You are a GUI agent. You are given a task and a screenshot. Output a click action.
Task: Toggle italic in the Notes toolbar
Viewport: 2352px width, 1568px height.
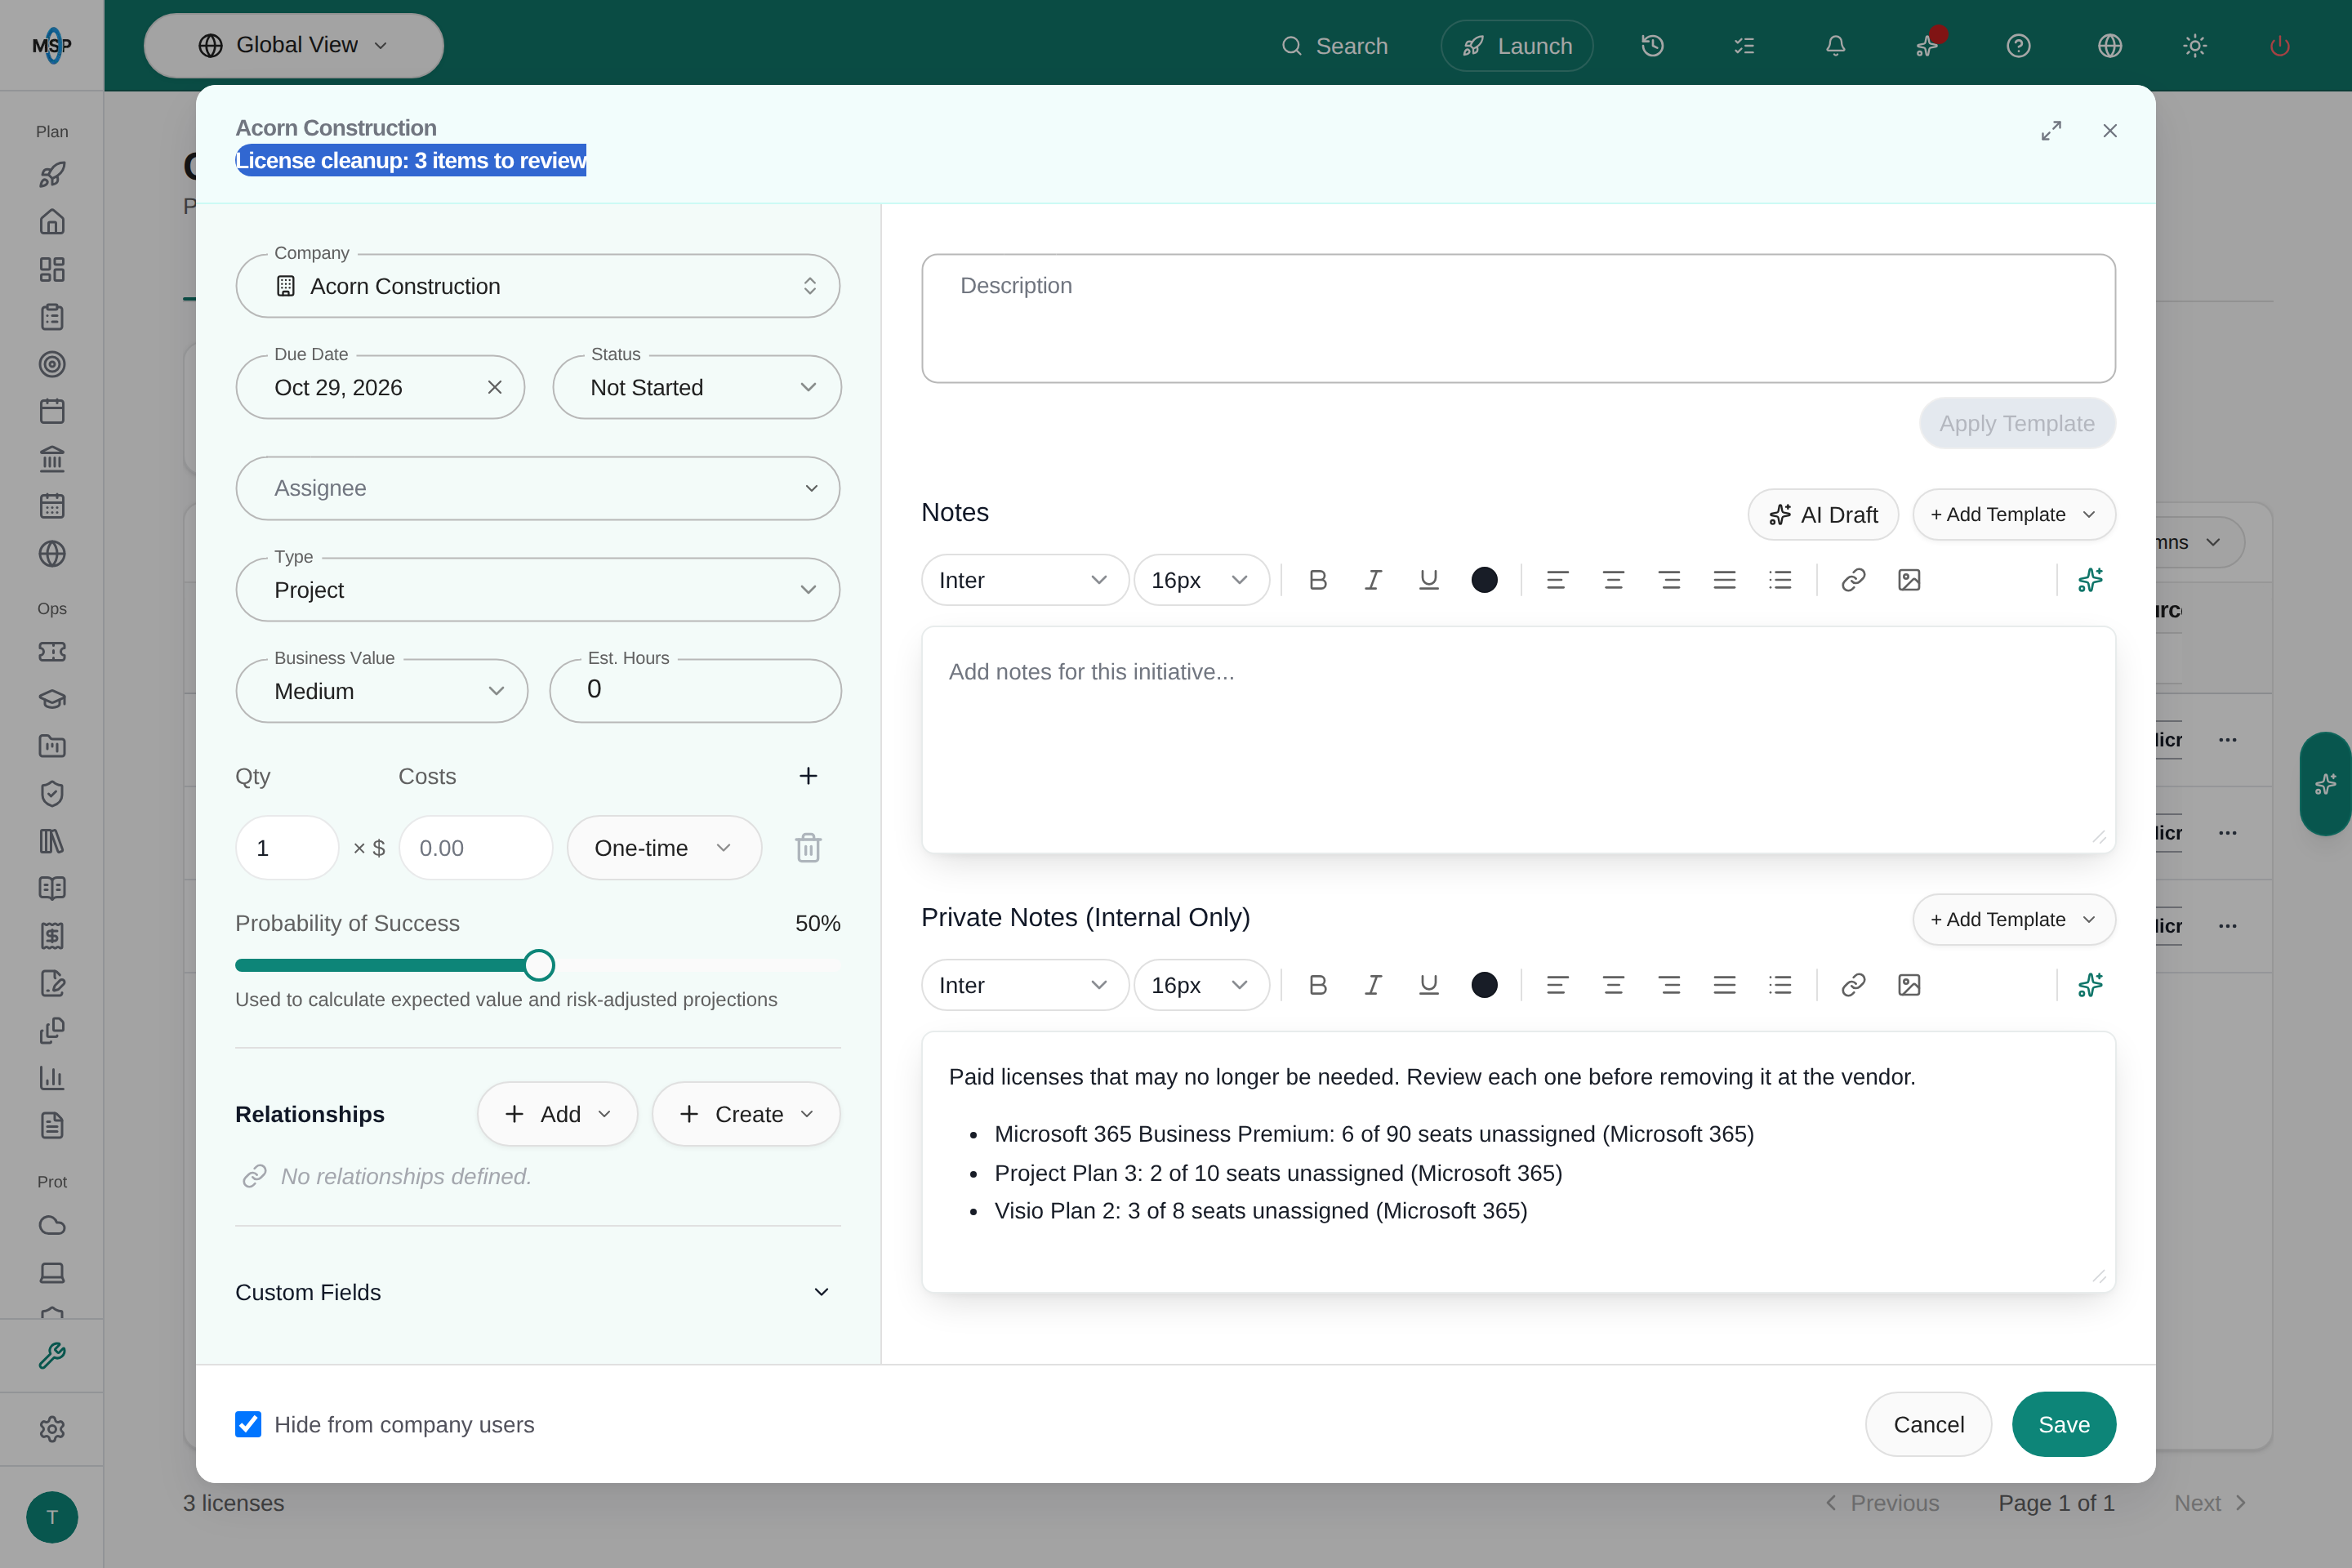(1373, 580)
